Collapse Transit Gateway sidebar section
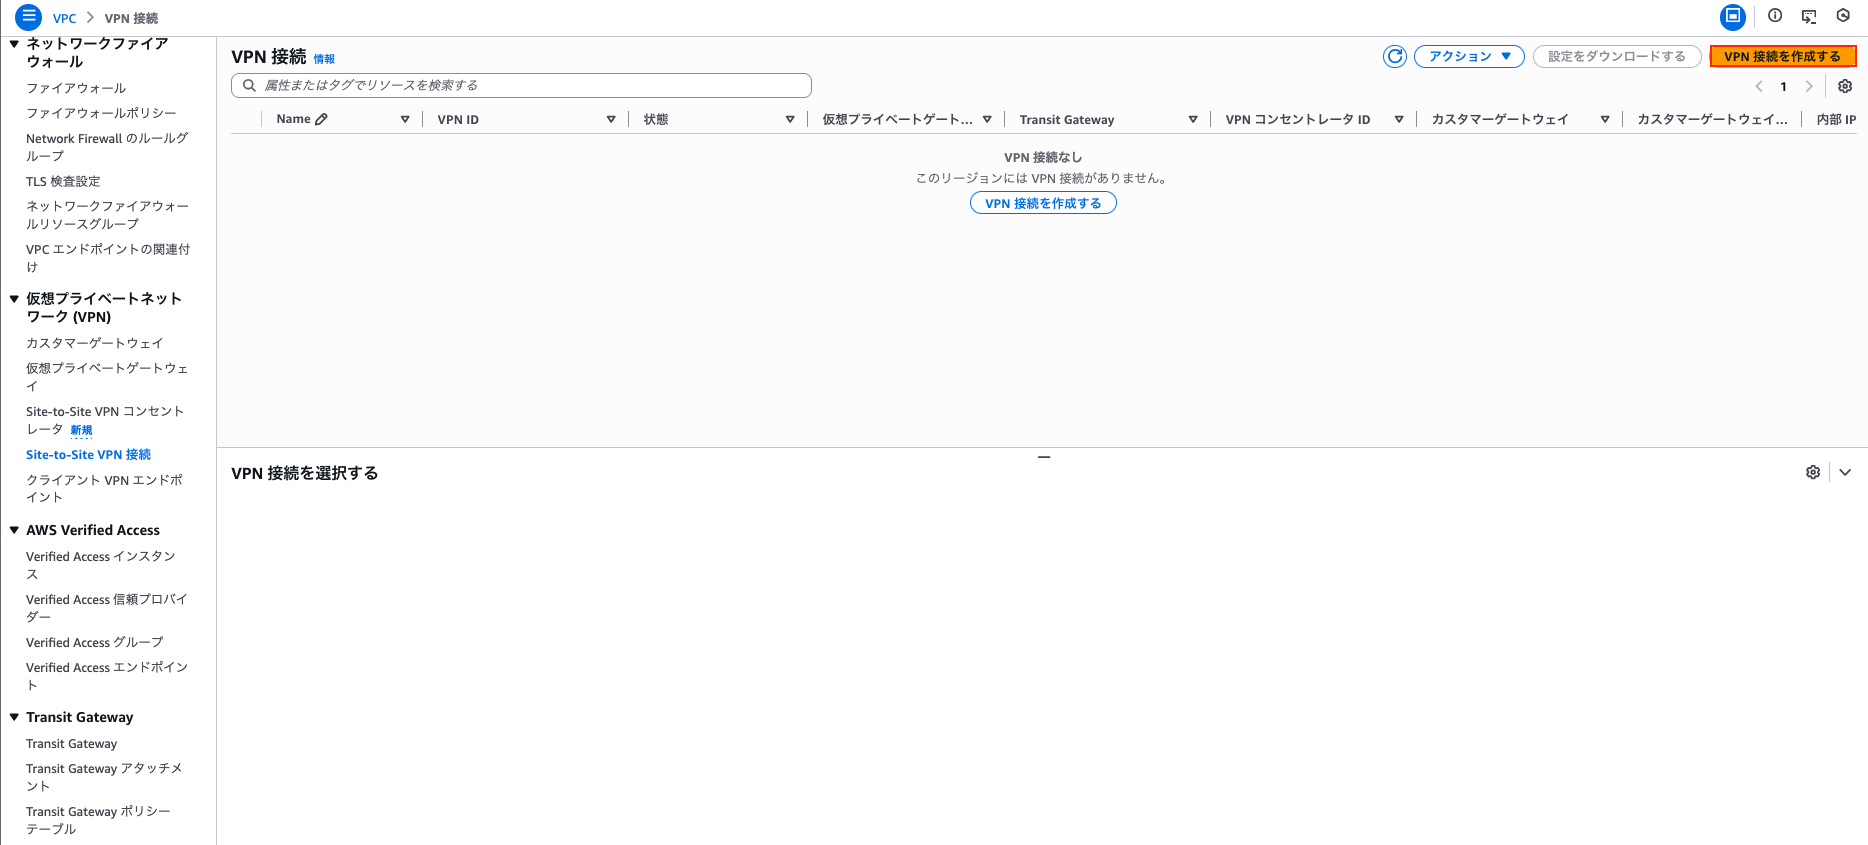1868x845 pixels. [14, 717]
